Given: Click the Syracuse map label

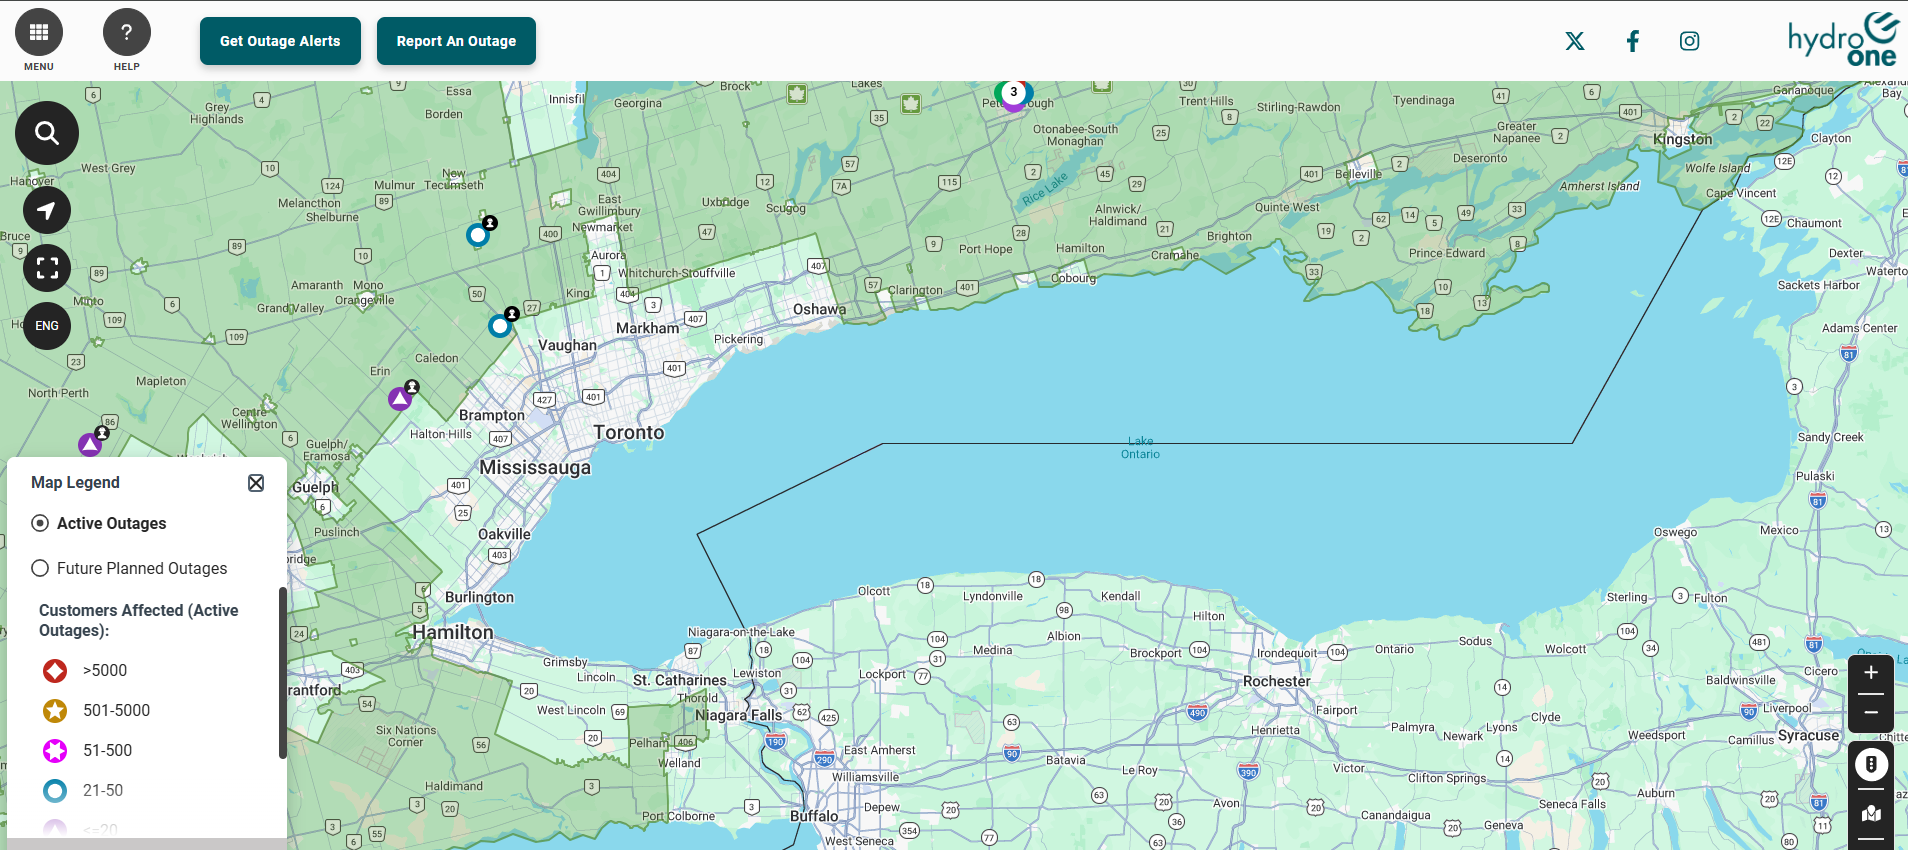Looking at the screenshot, I should coord(1808,735).
